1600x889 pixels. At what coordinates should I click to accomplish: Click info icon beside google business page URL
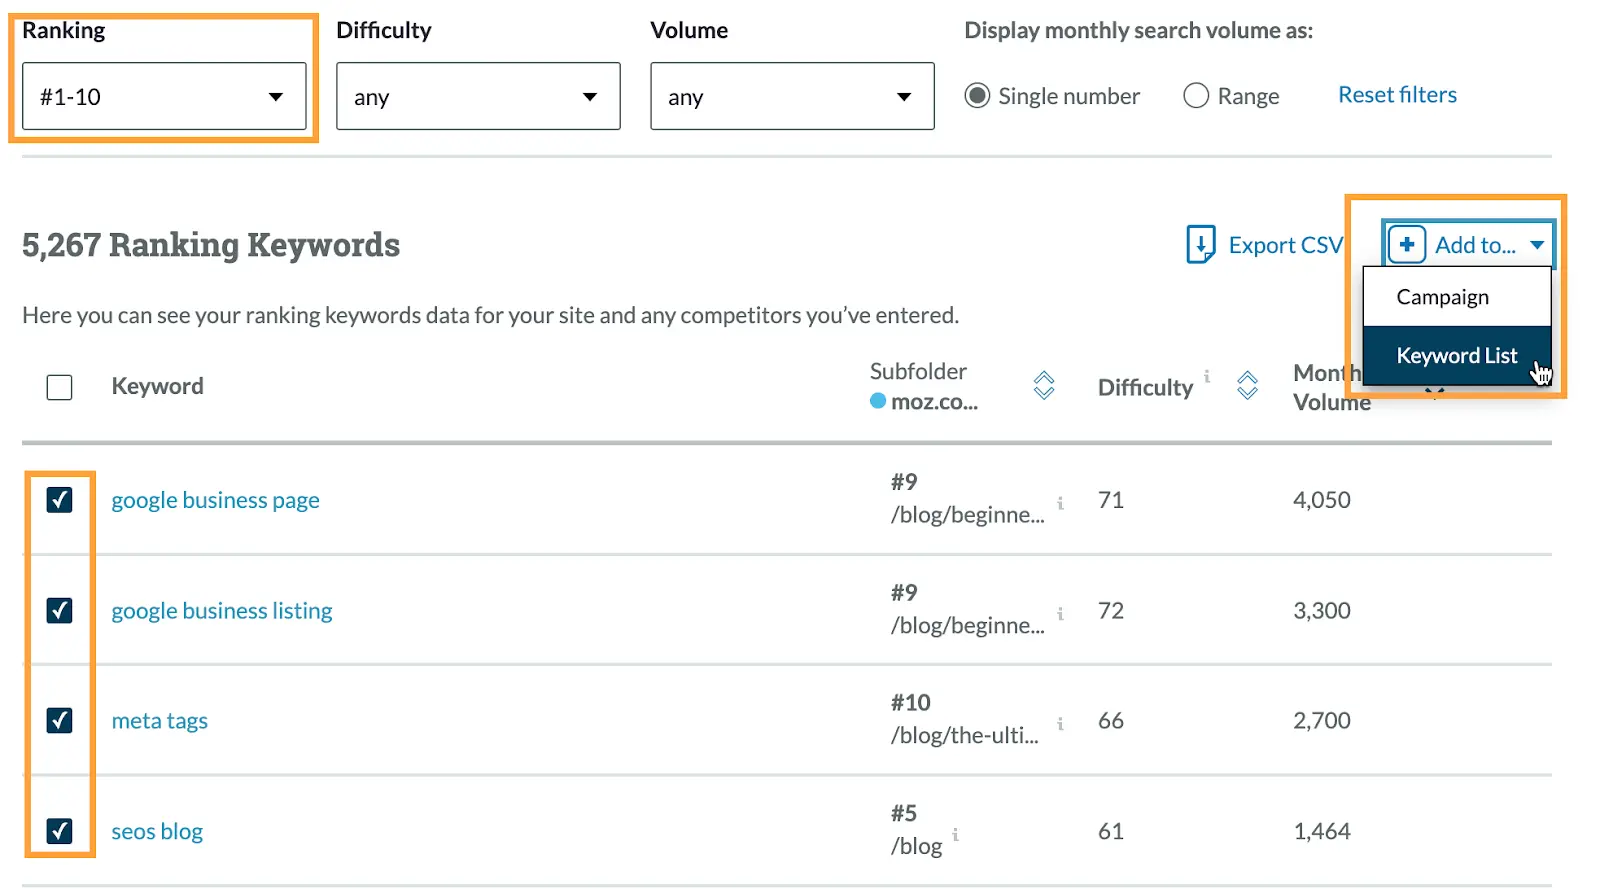1060,503
